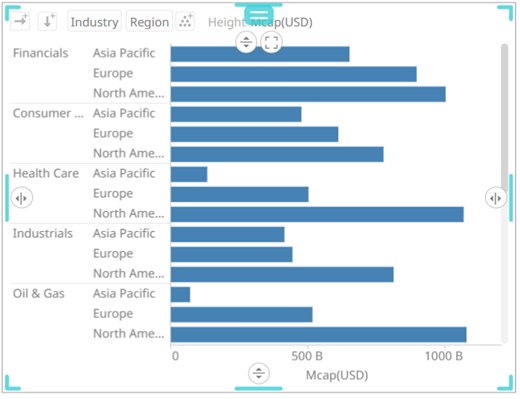Select the Oil & Gas Europe bar
Screen dimensions: 520x399
tap(242, 315)
